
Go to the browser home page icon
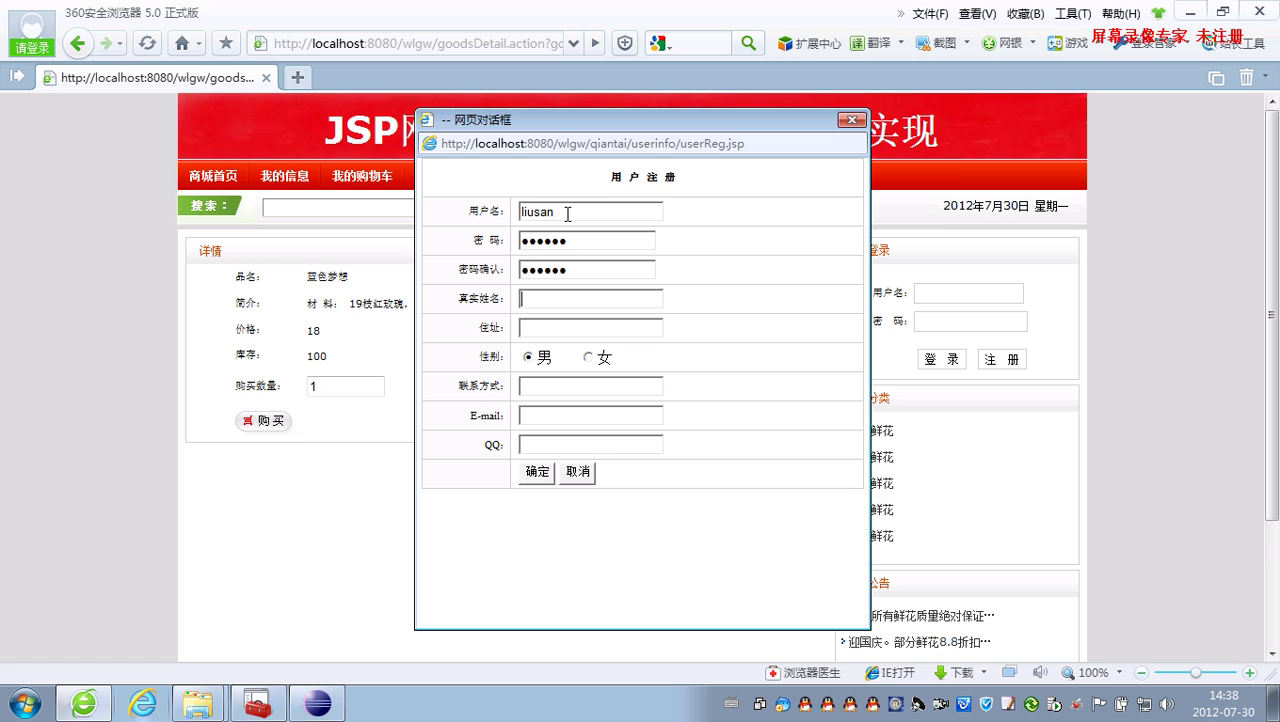[181, 43]
